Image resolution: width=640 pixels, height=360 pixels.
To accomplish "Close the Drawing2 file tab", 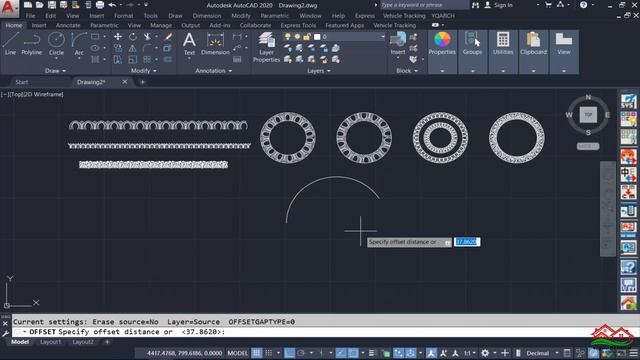I will point(124,82).
